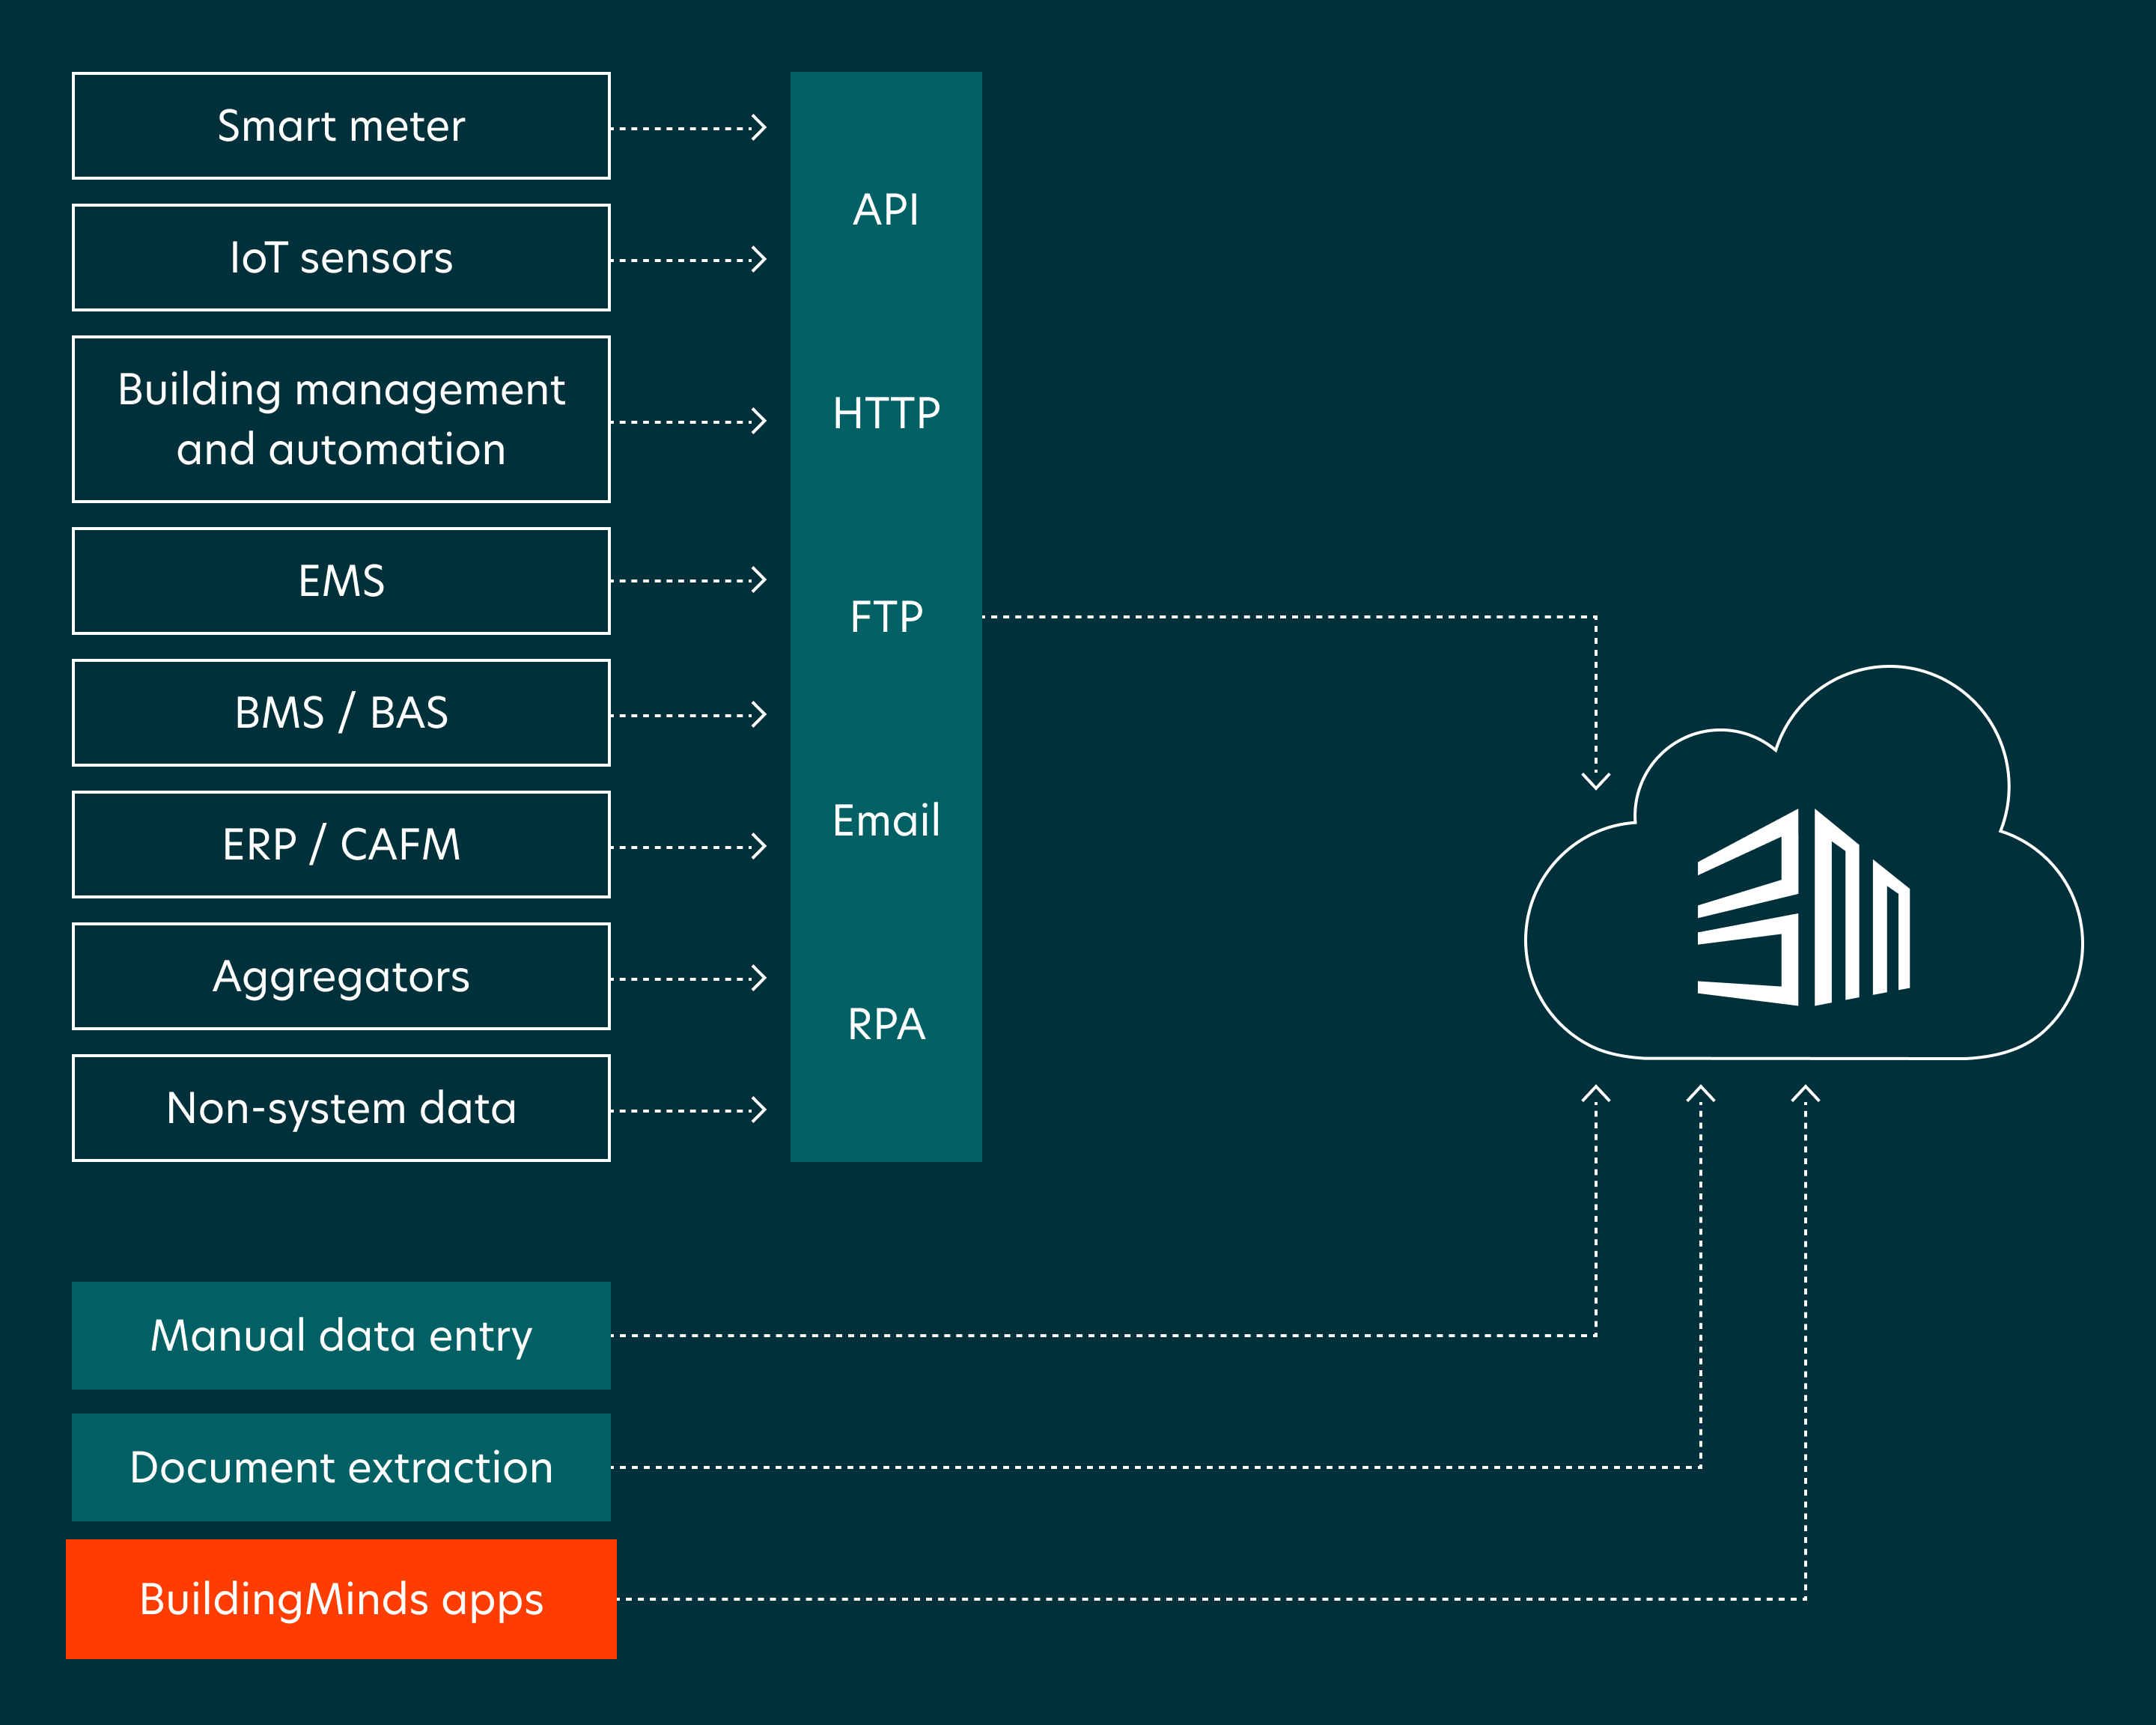Select the FTP label in the teal column

click(x=886, y=617)
